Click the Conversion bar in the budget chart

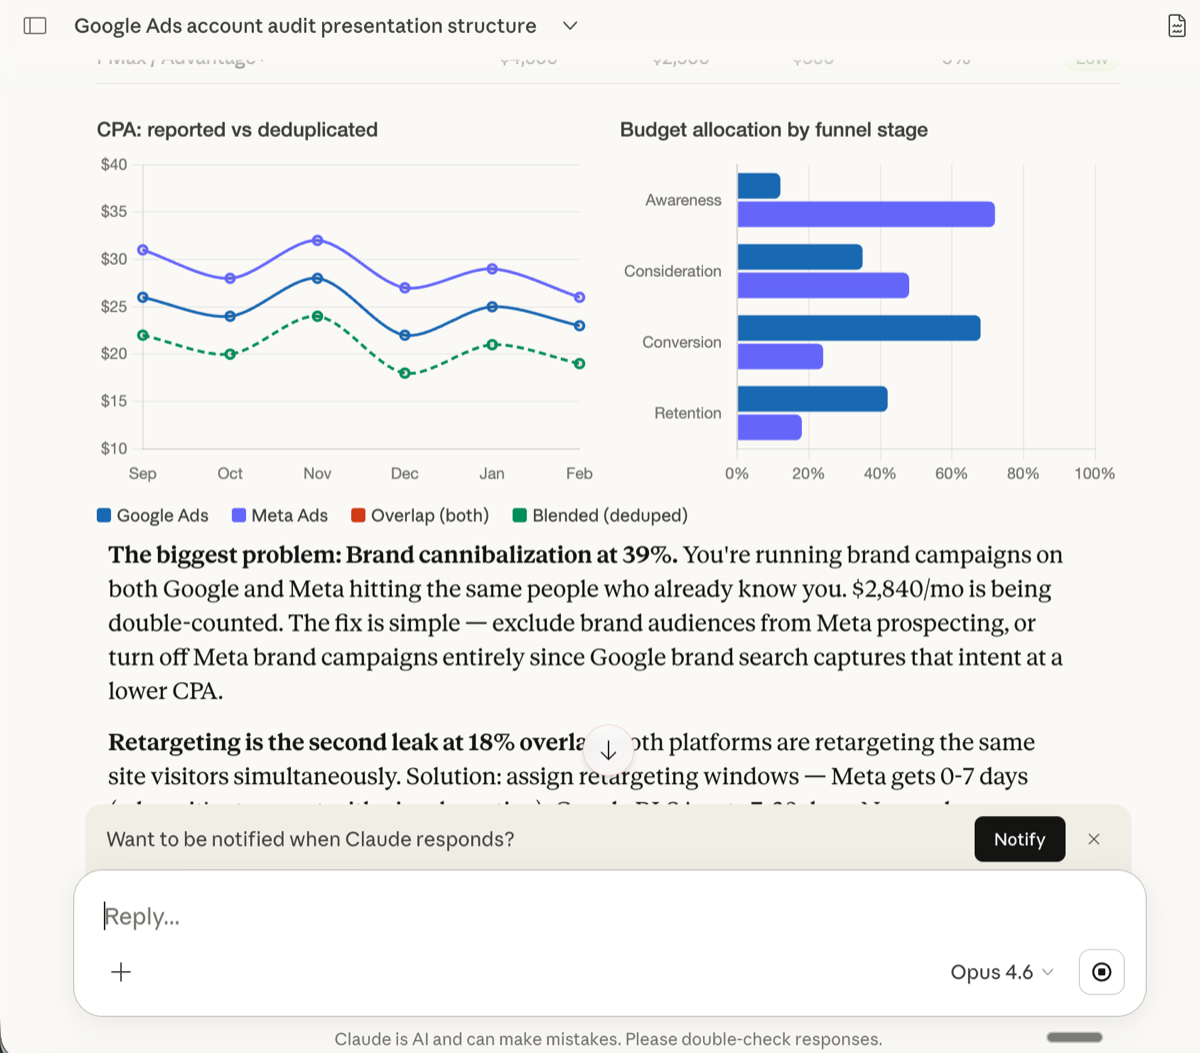pos(857,325)
